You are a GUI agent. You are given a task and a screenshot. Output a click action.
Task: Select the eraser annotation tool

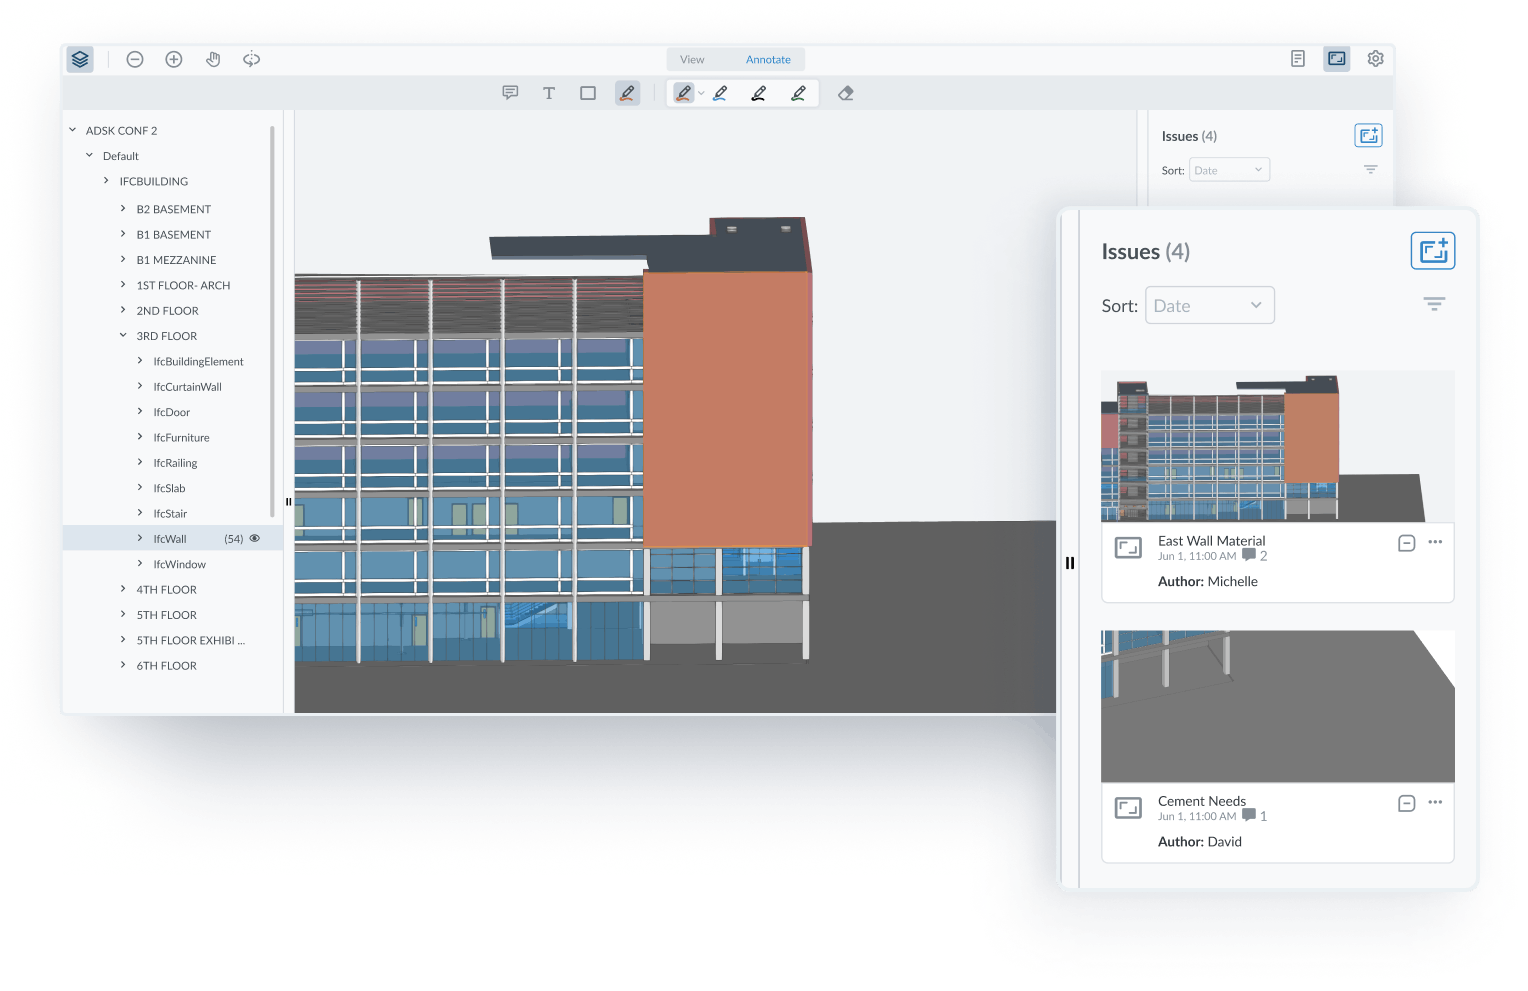point(845,92)
